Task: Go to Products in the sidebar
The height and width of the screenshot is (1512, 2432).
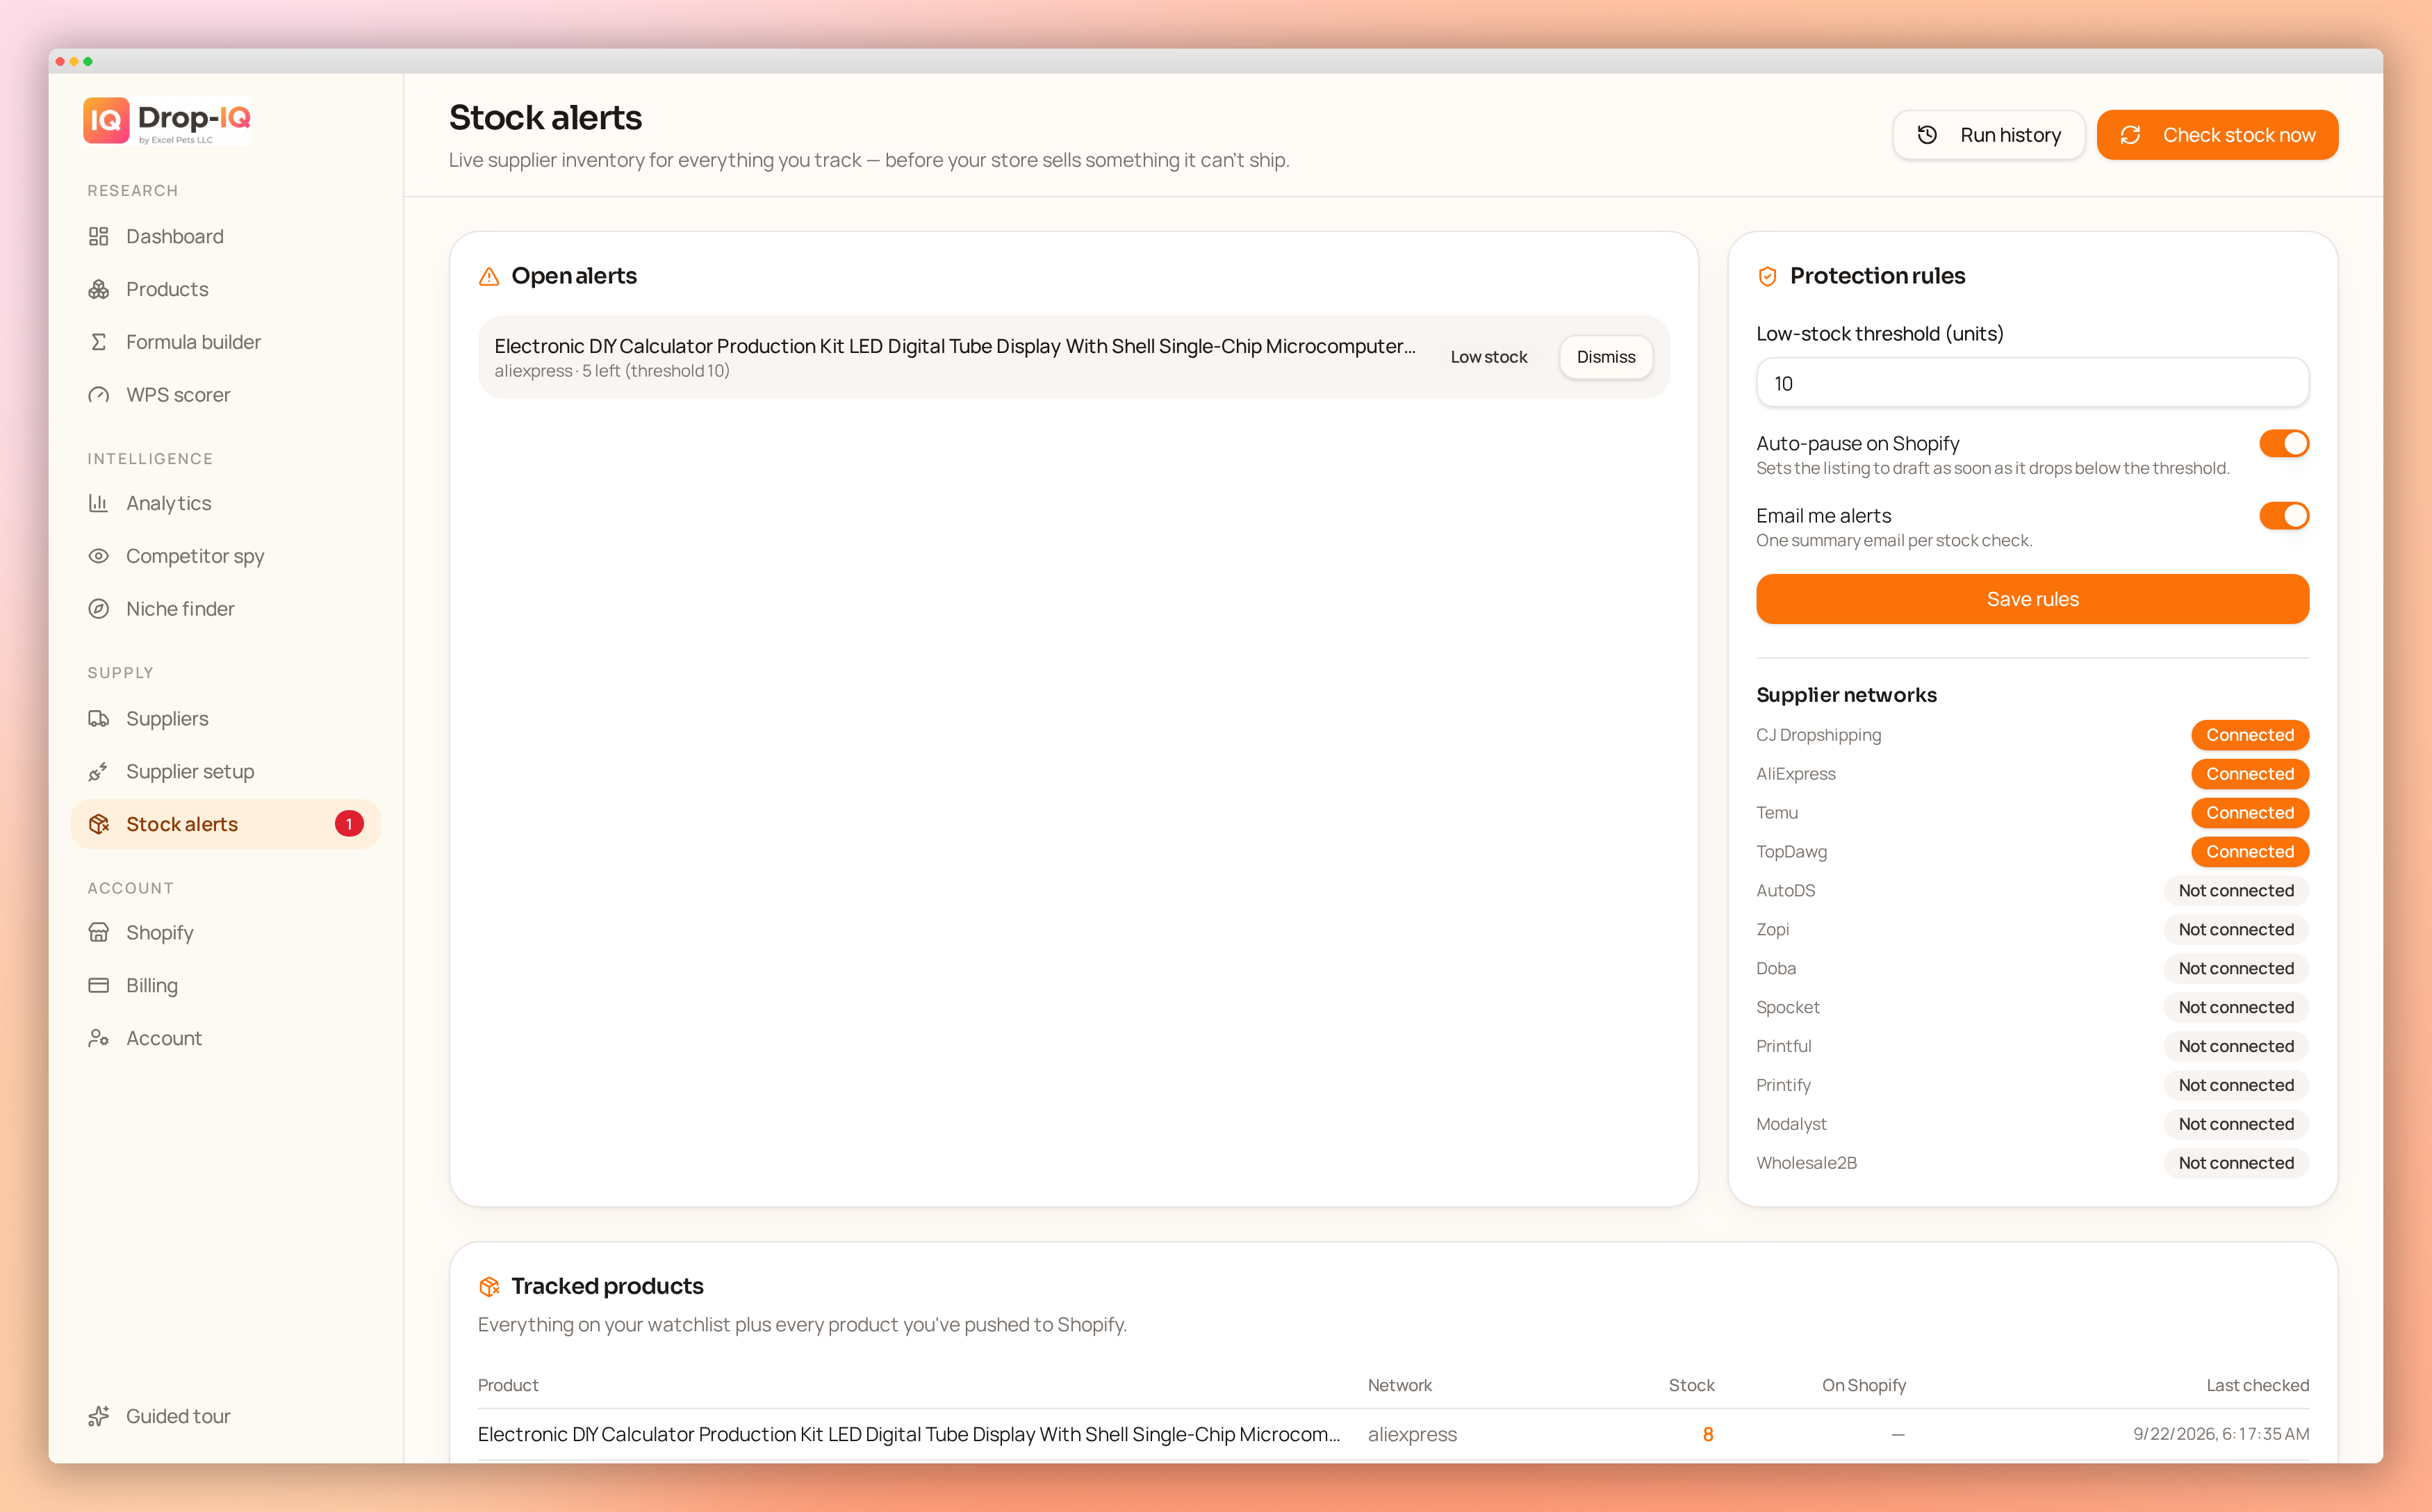Action: coord(226,289)
